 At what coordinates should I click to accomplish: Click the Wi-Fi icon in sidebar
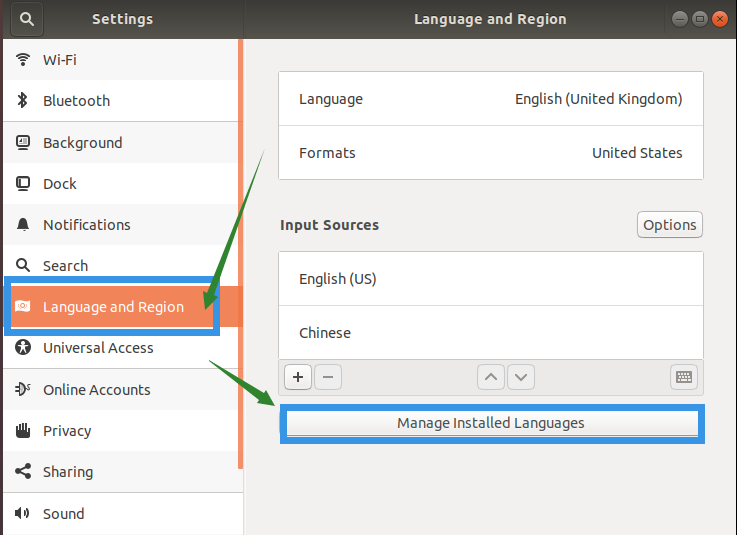coord(23,60)
